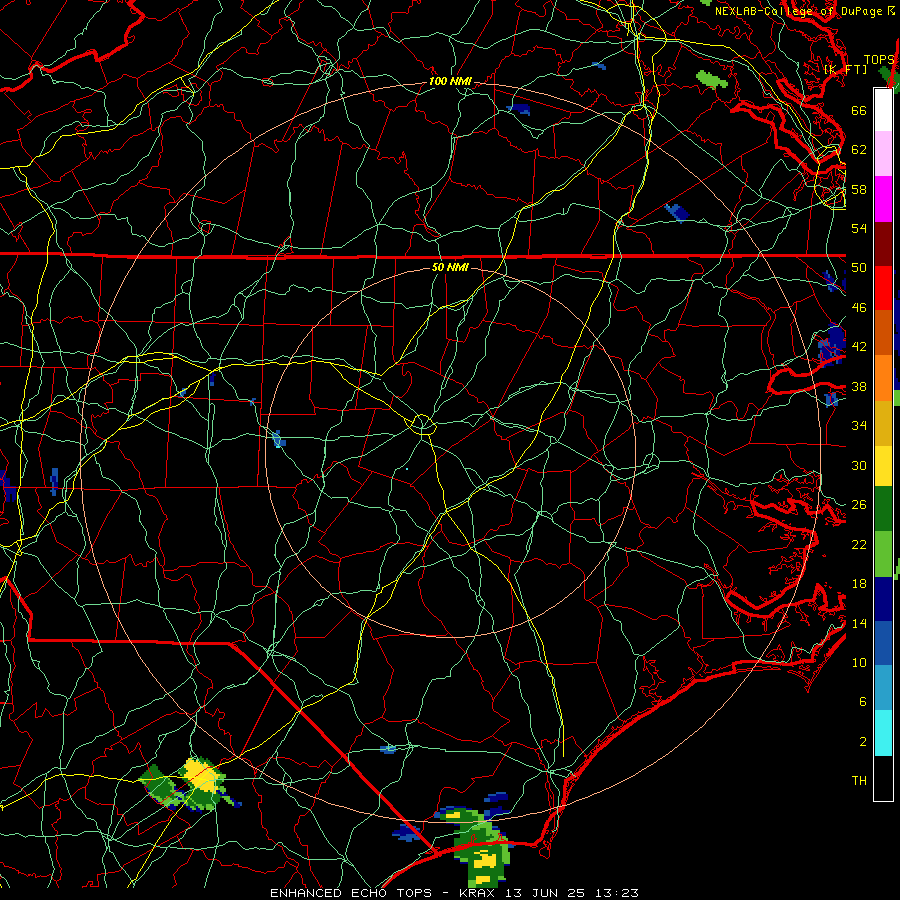
Task: Choose the light green legend band
Action: click(x=883, y=554)
